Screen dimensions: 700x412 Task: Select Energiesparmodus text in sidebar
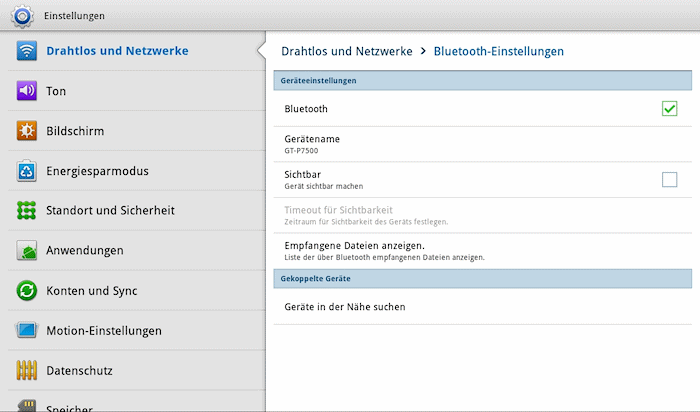[x=97, y=171]
